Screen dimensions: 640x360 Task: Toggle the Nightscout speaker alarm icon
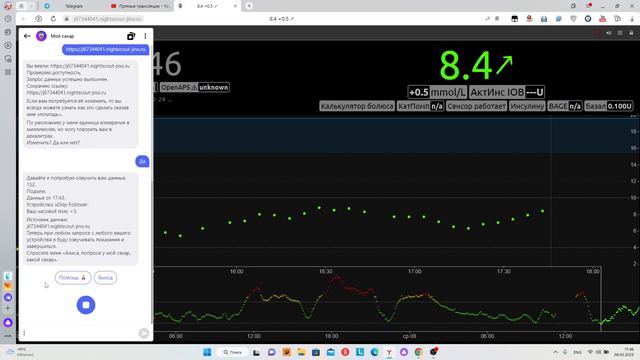609,33
